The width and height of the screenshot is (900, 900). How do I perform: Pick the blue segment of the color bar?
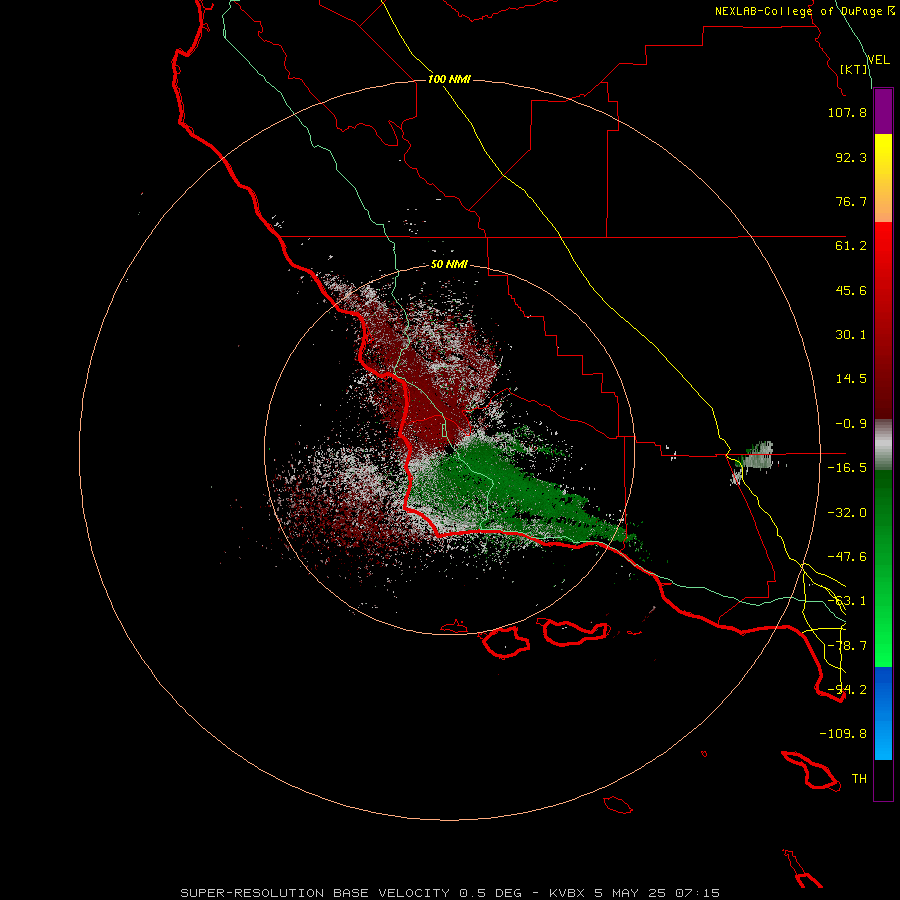coord(883,713)
